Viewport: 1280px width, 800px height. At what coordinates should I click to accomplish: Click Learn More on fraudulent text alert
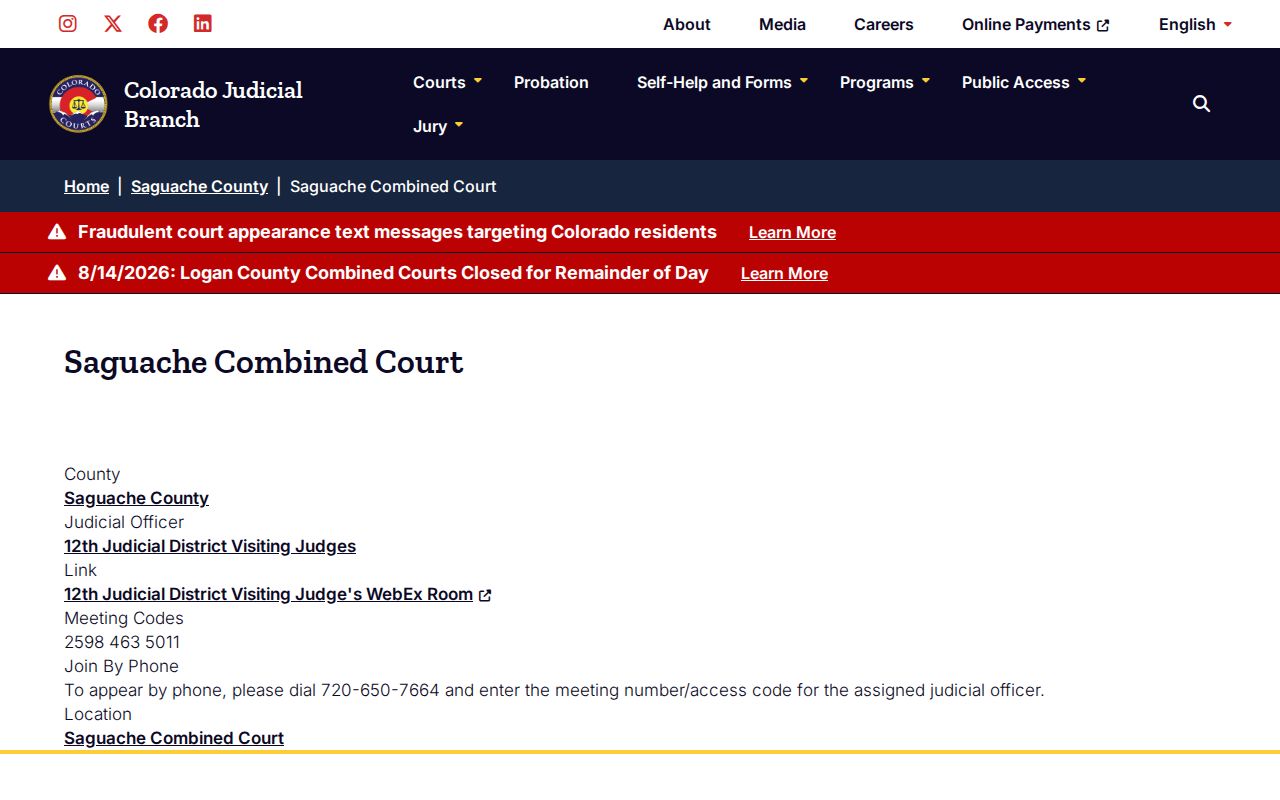point(792,232)
